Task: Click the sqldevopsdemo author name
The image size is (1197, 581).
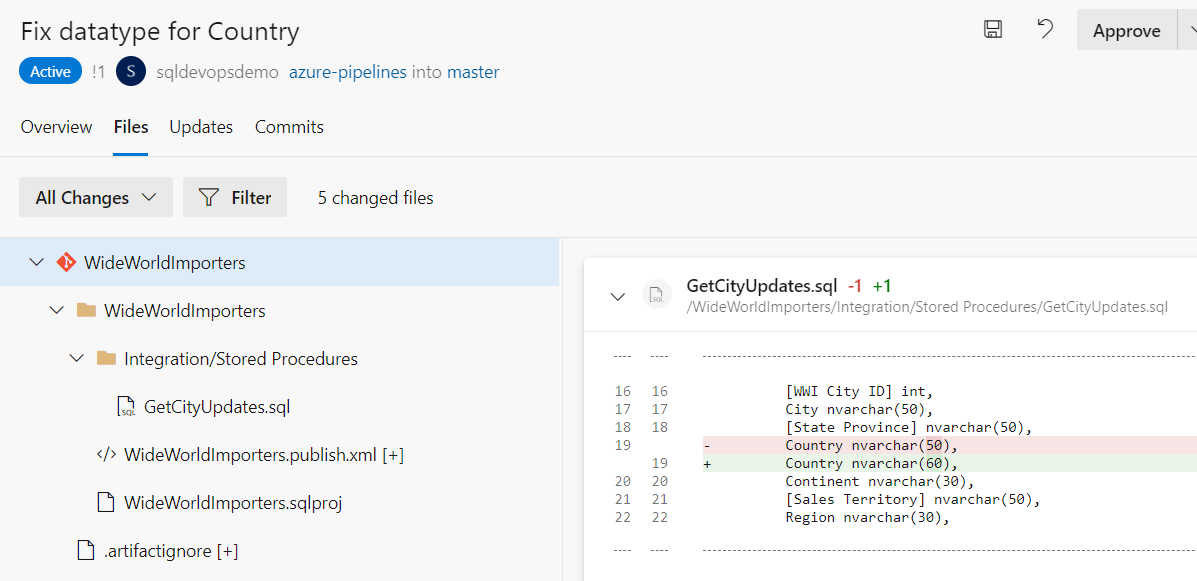Action: (x=217, y=73)
